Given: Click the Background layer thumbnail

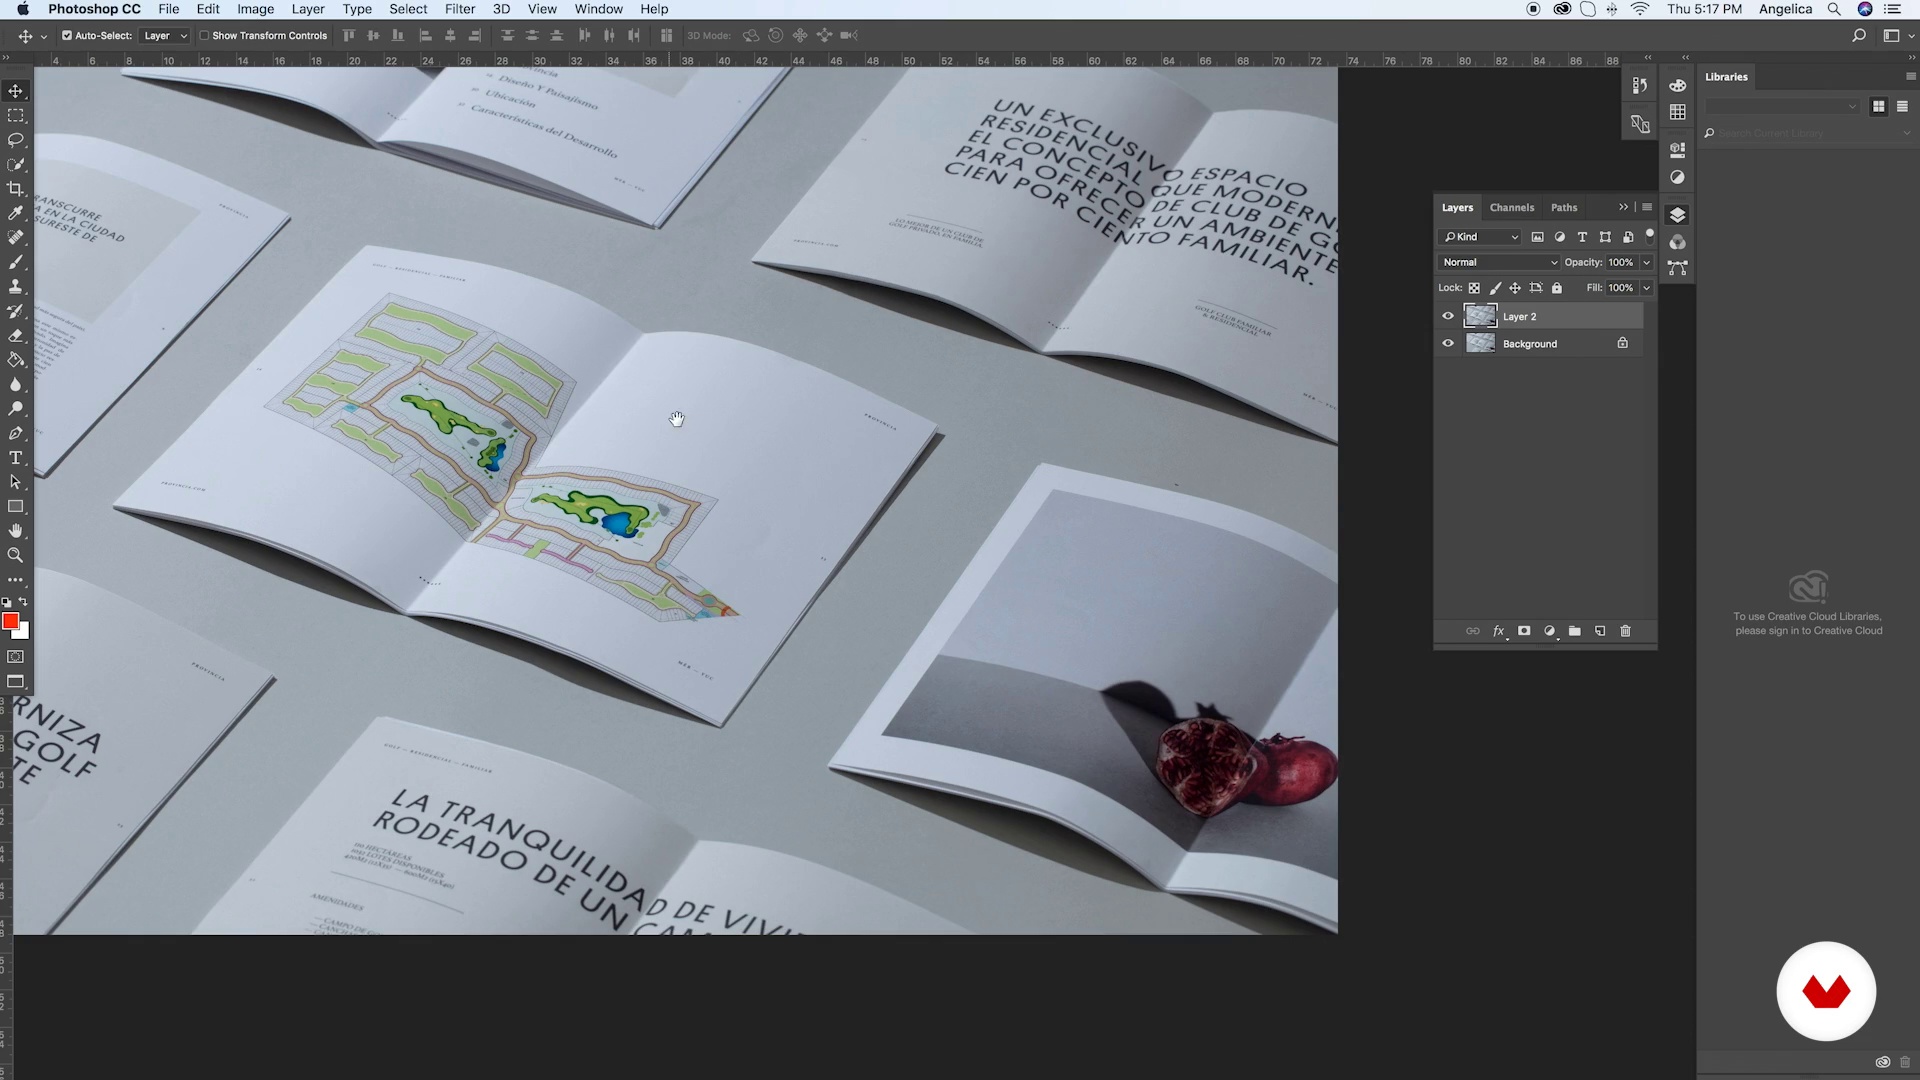Looking at the screenshot, I should point(1480,343).
